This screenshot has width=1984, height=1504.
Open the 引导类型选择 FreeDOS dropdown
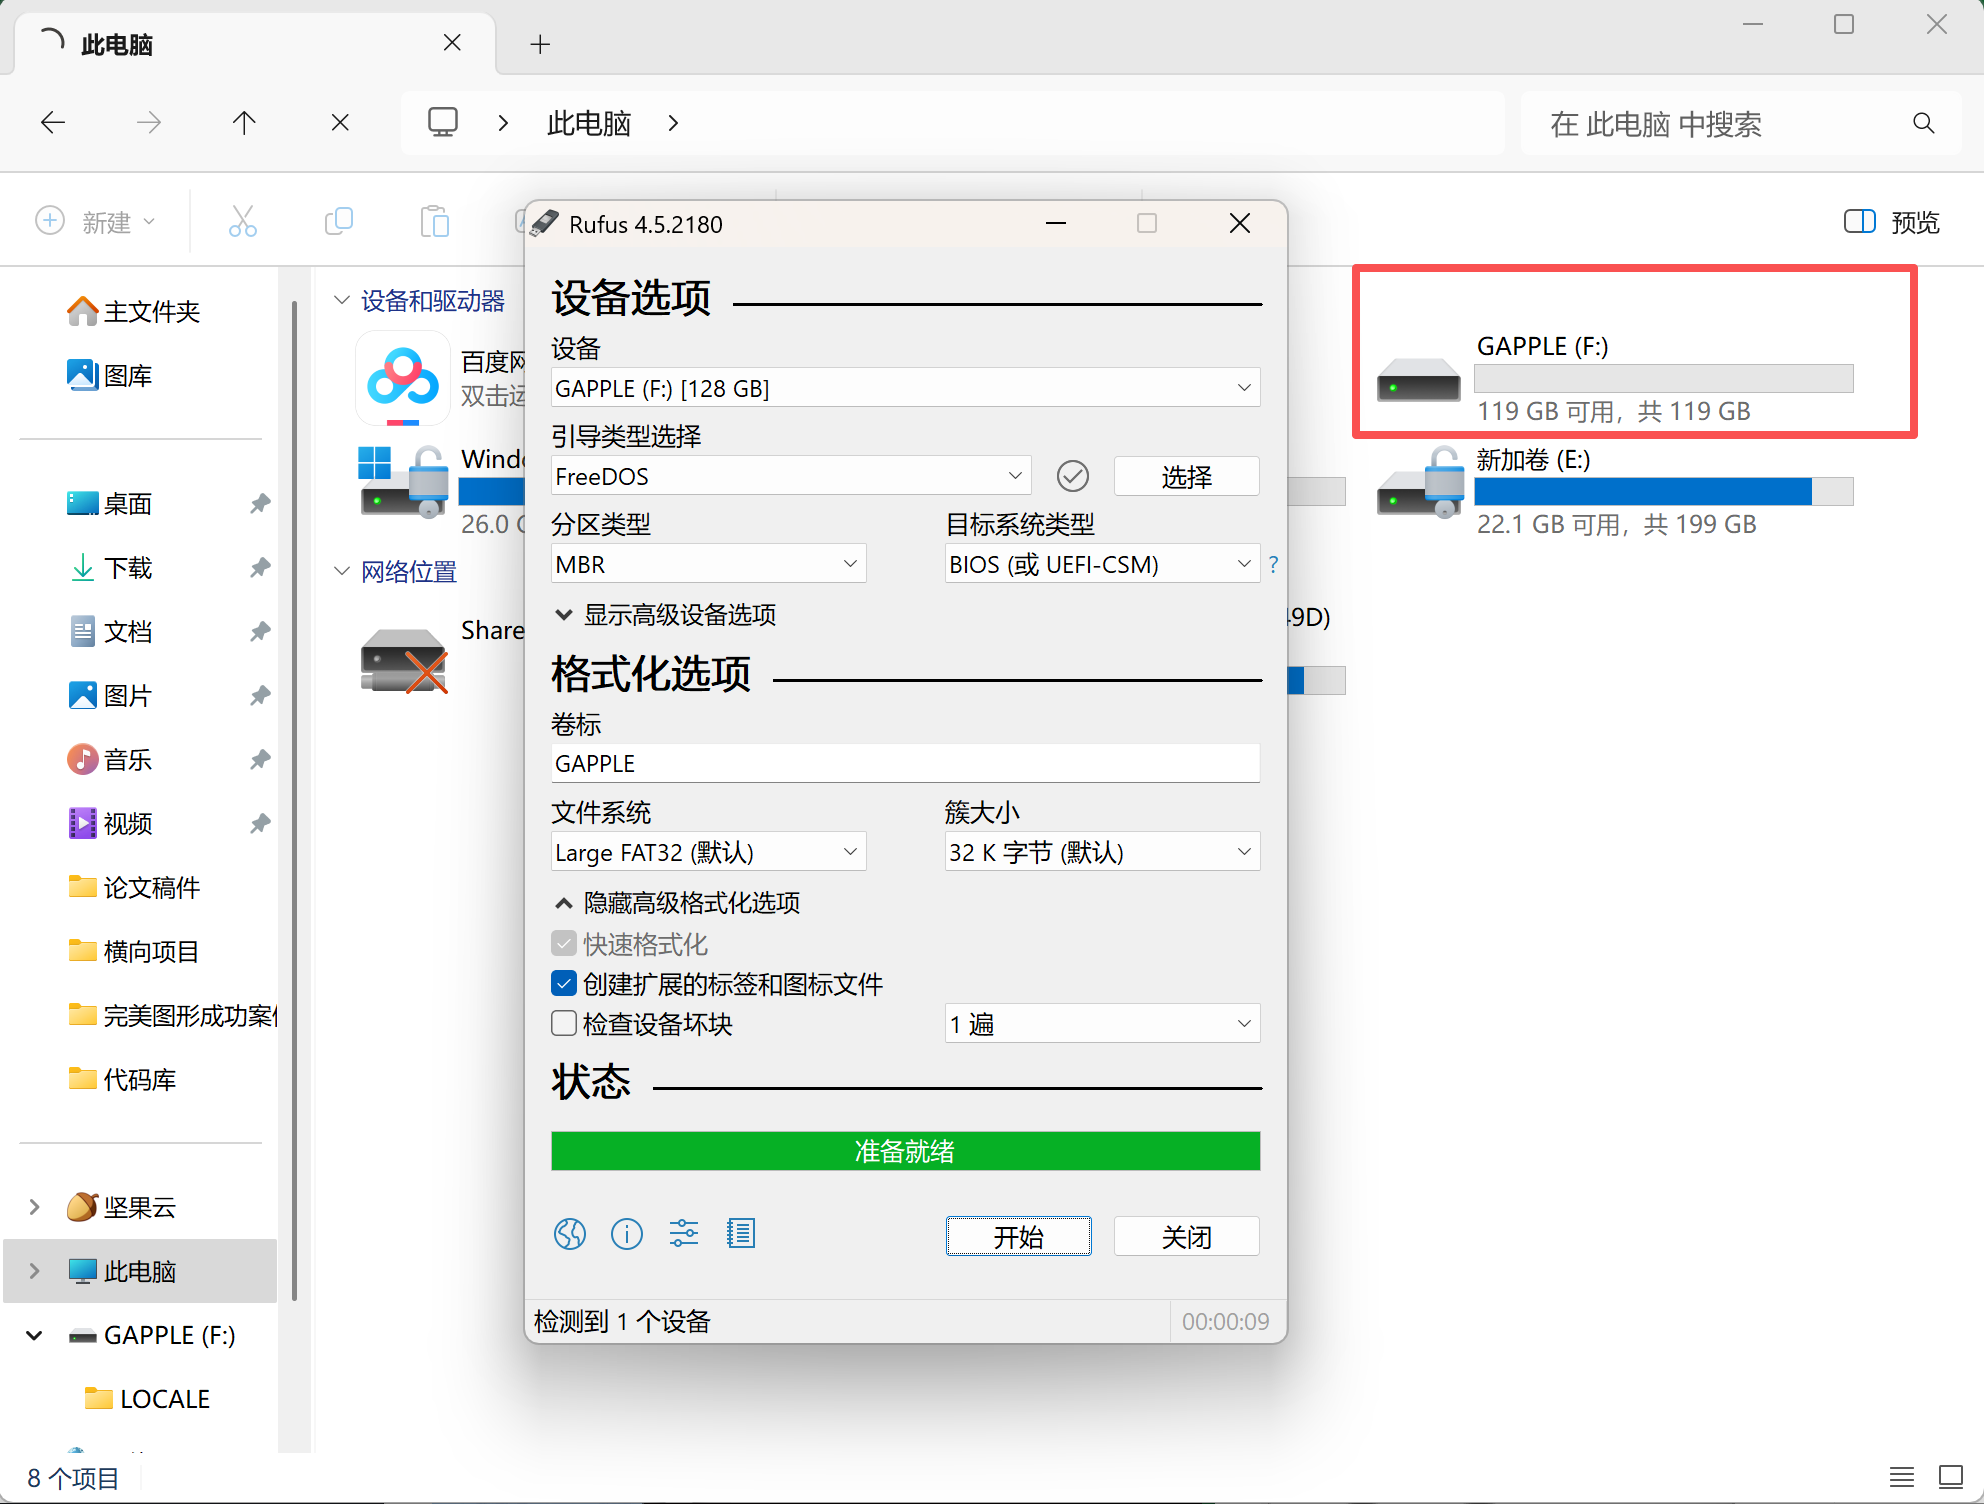click(790, 476)
